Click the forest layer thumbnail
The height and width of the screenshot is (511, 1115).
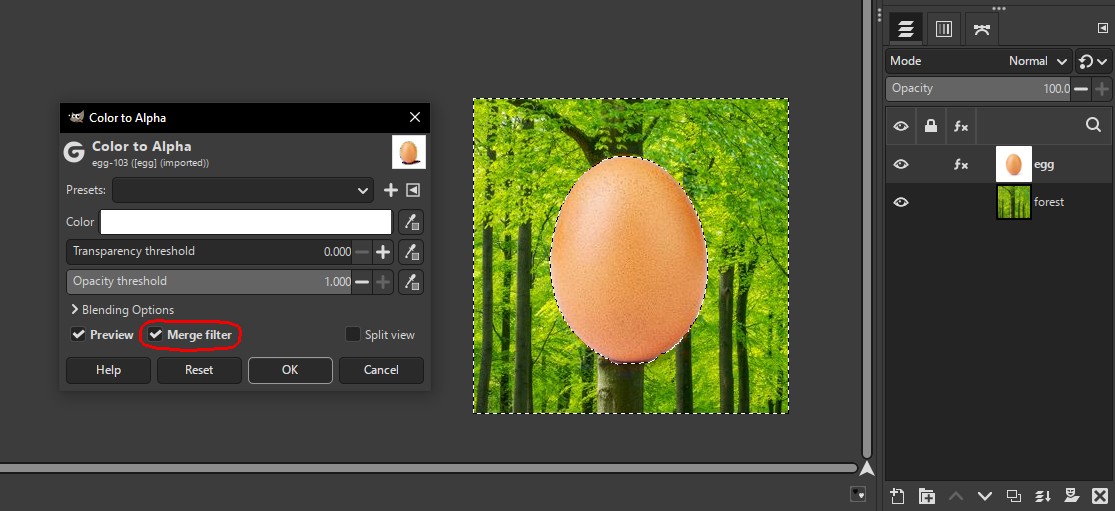1013,202
